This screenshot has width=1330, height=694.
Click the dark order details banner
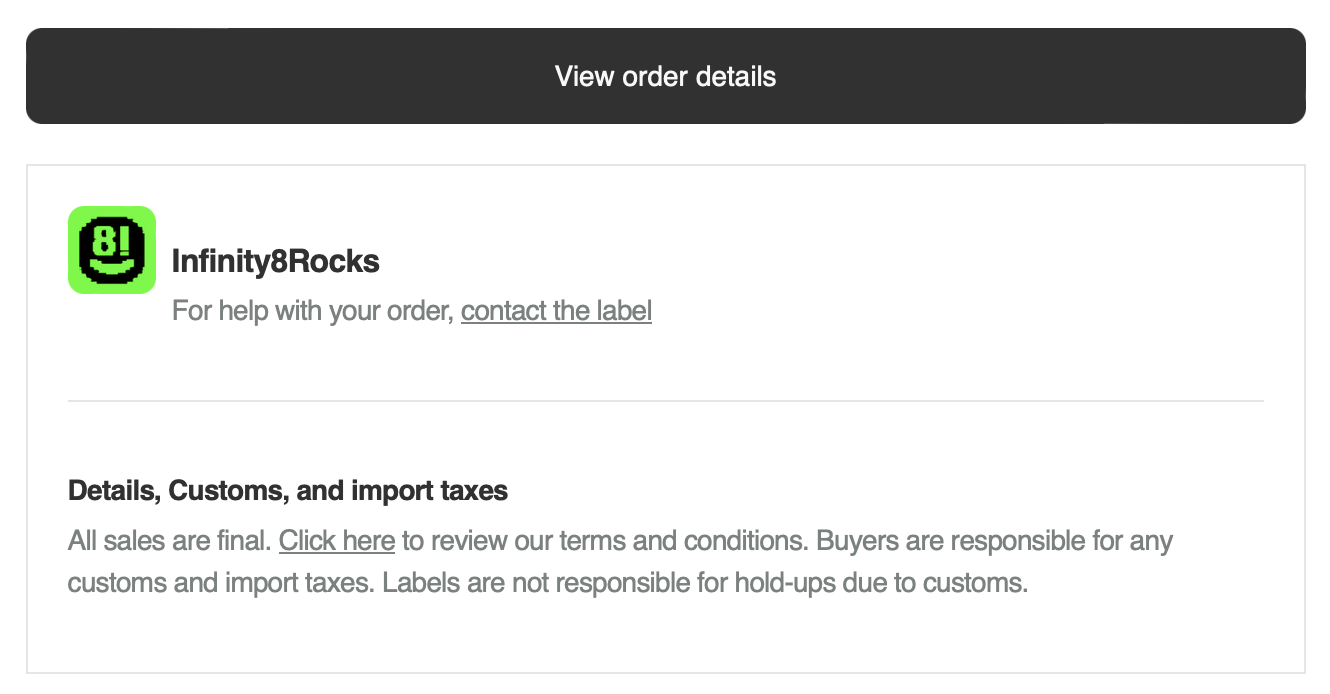[665, 76]
